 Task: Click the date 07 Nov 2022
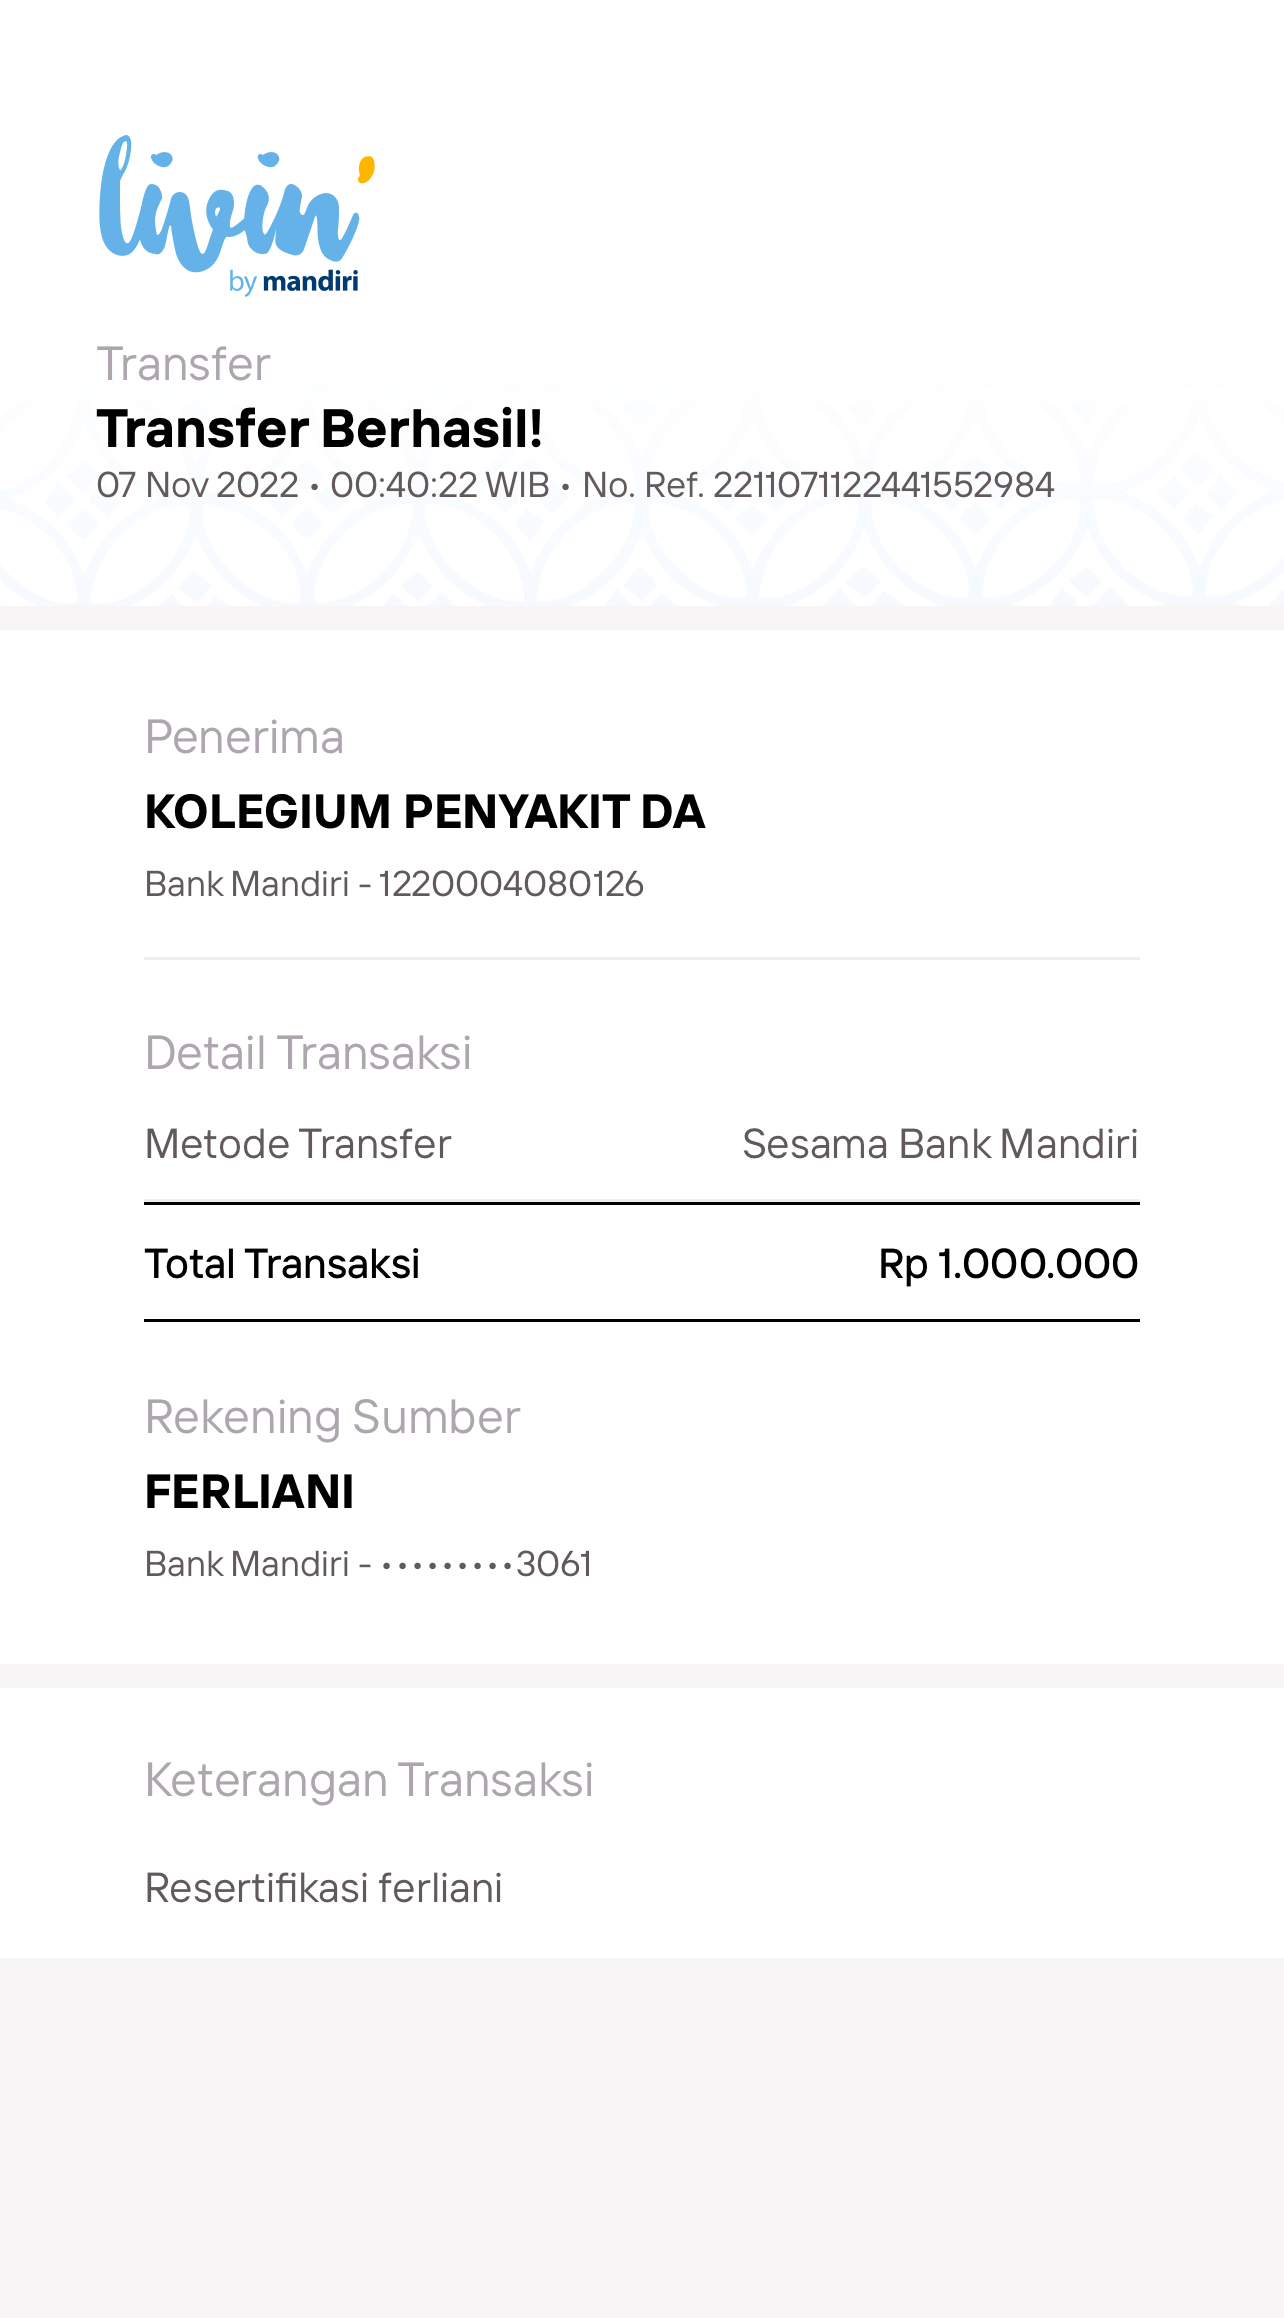[x=197, y=485]
